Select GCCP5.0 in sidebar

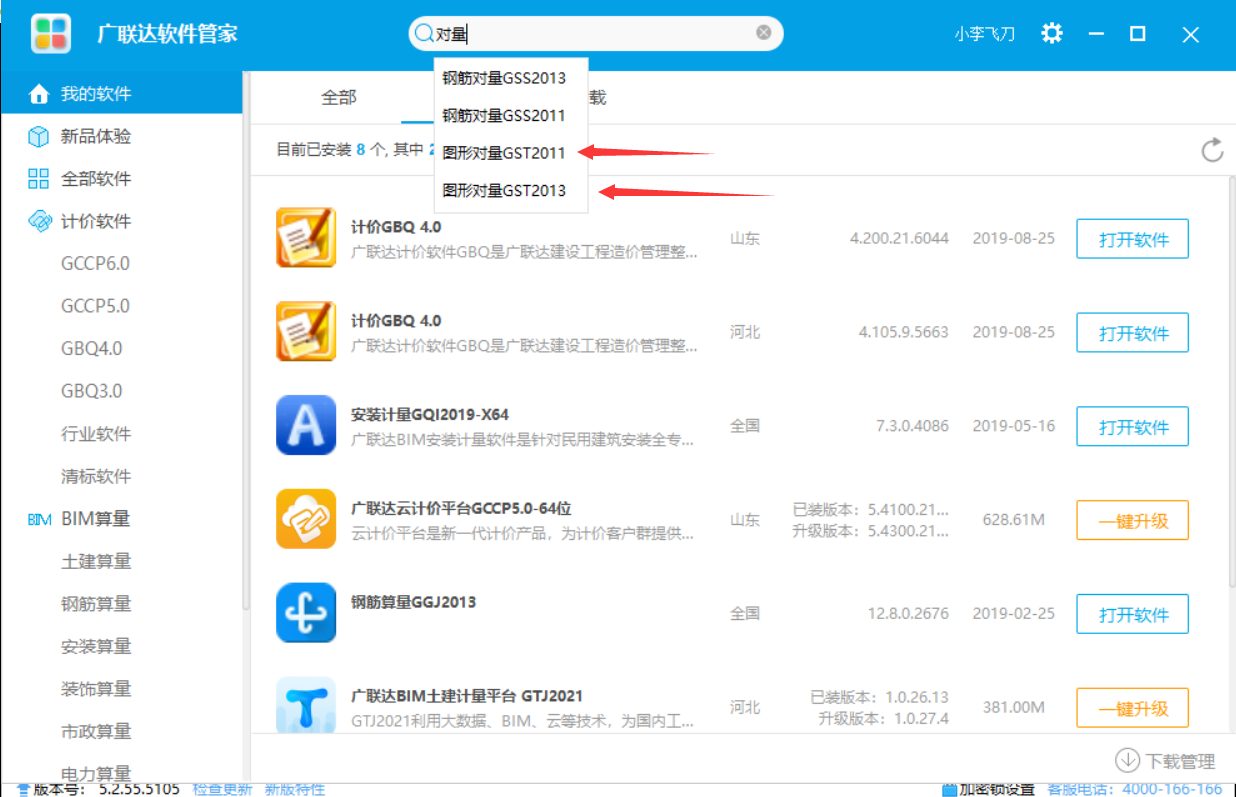[95, 306]
